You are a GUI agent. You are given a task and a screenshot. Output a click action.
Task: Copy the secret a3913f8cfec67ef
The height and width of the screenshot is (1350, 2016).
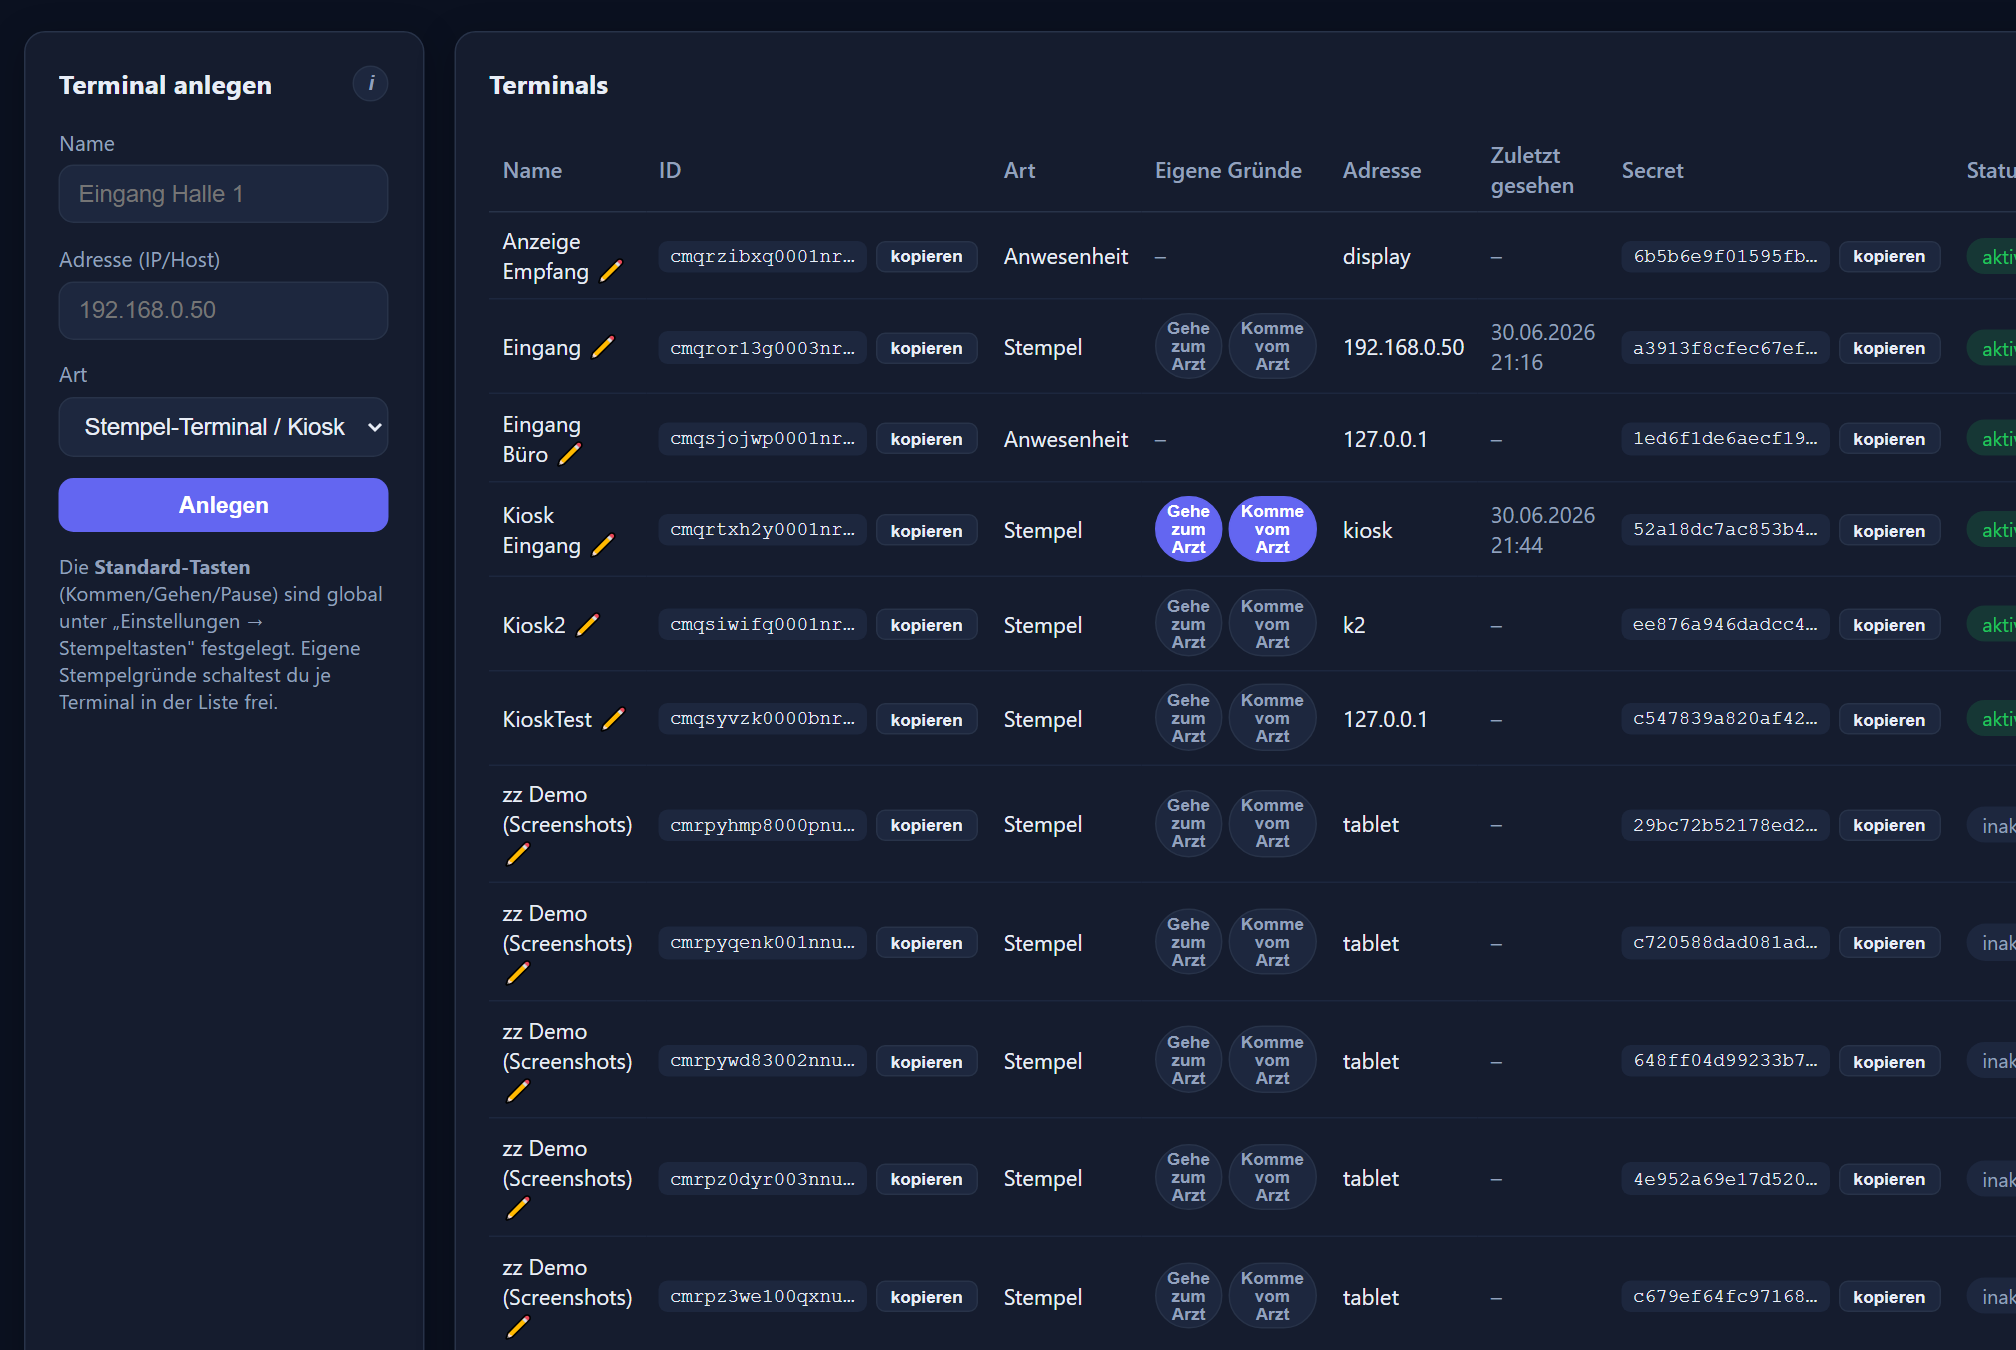(1888, 348)
